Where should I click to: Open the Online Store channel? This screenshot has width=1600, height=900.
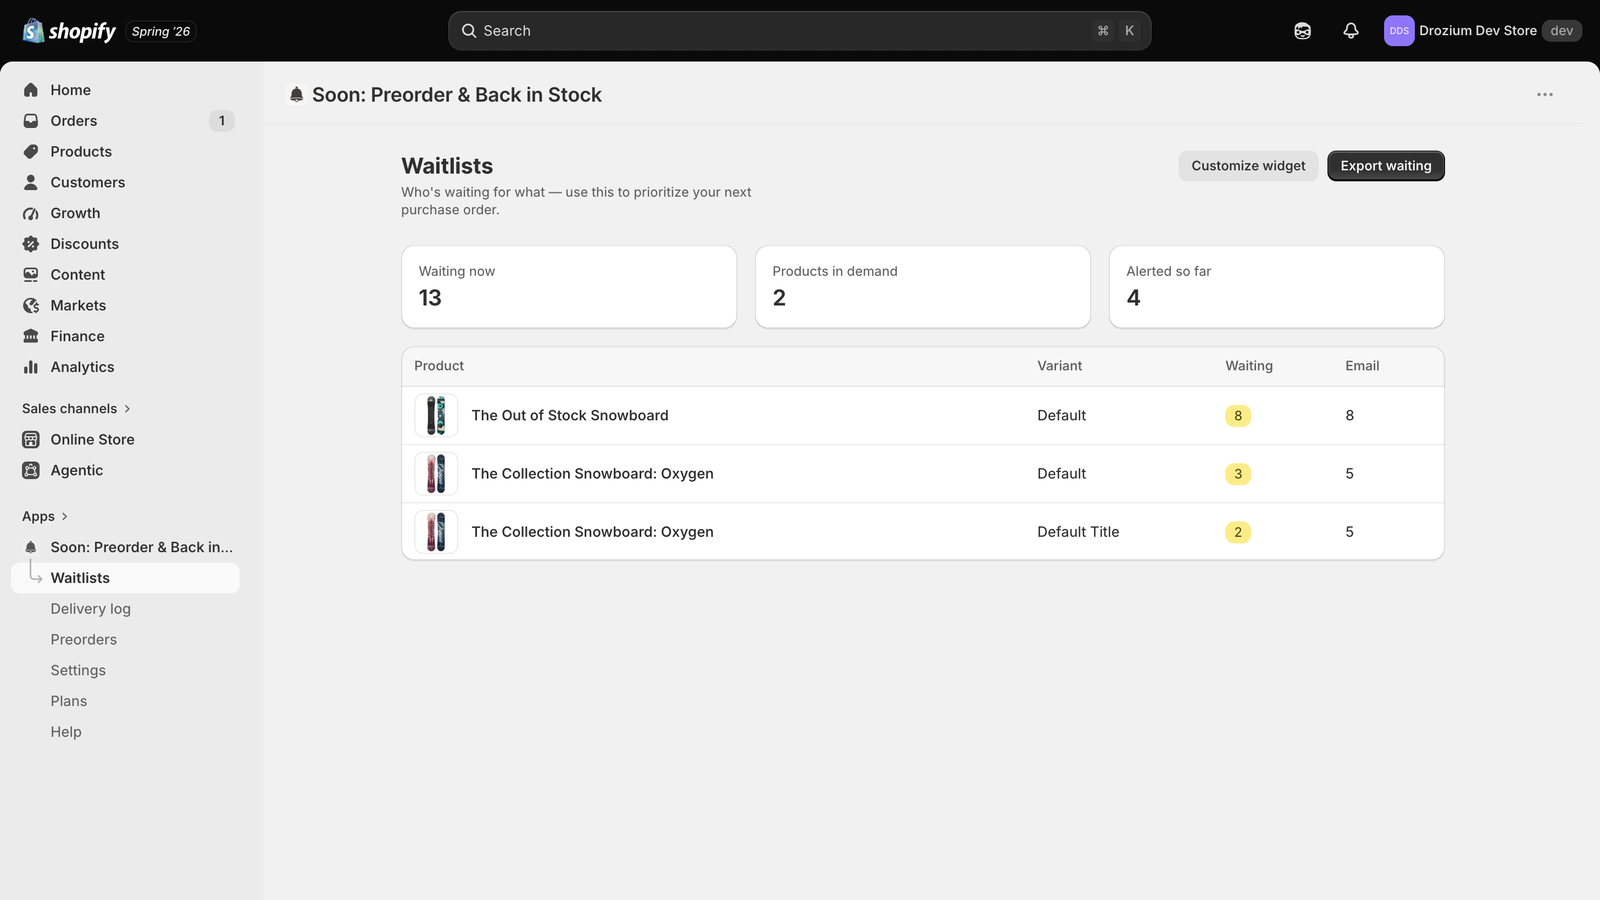(x=125, y=440)
